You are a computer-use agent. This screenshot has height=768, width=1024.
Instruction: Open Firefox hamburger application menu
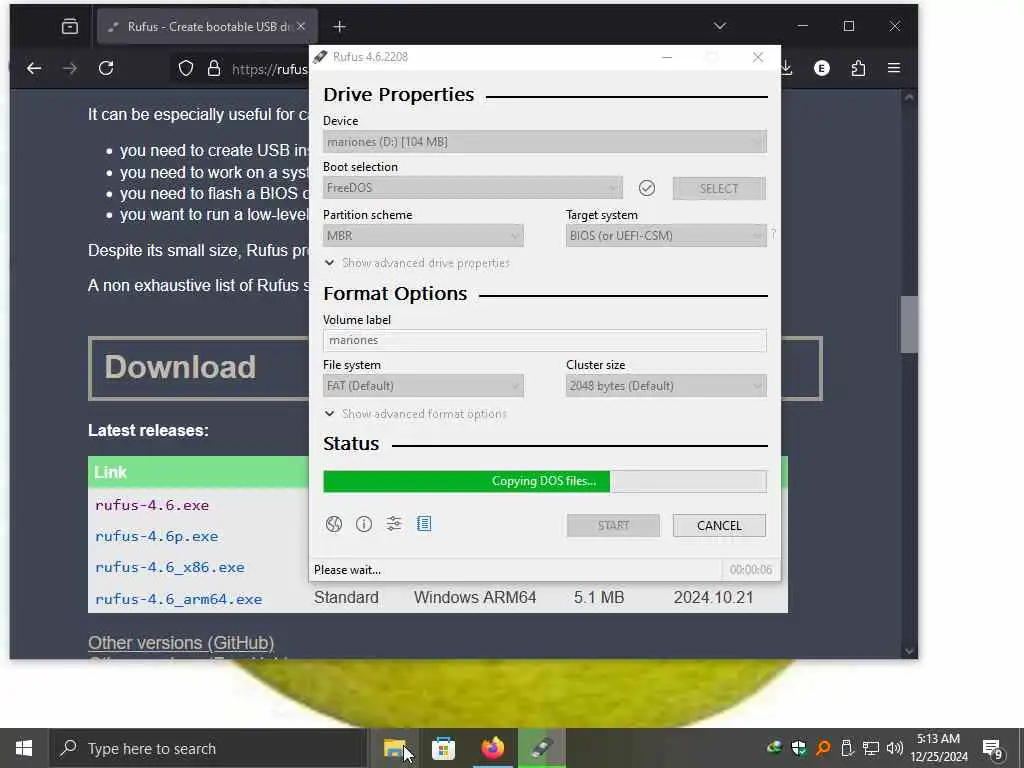pyautogui.click(x=894, y=68)
